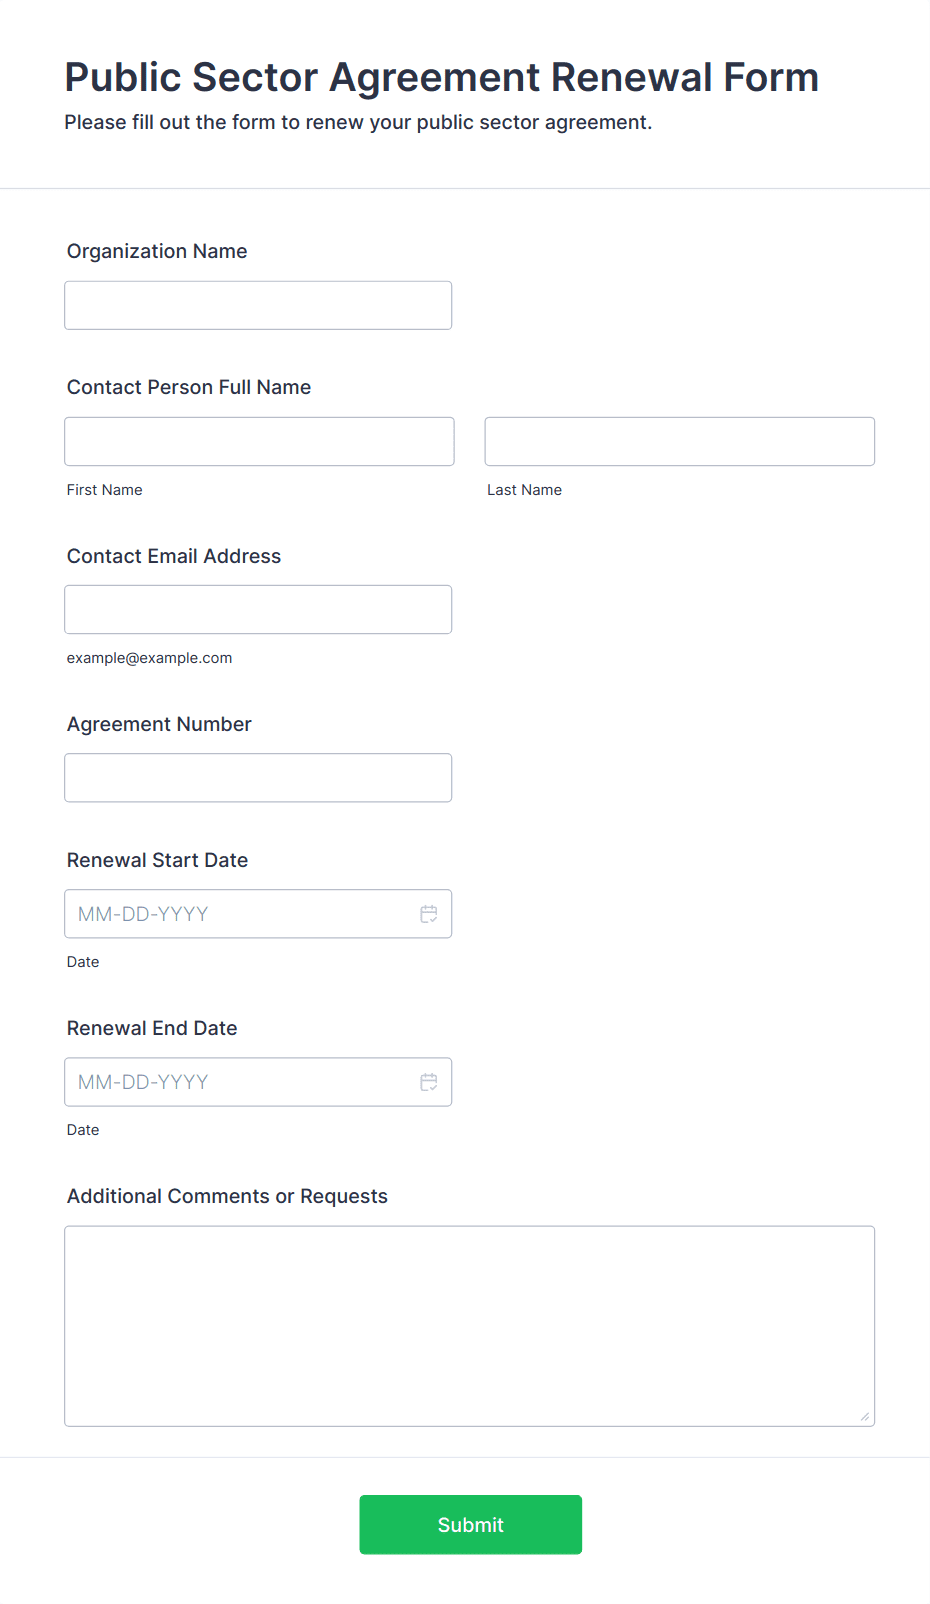This screenshot has height=1604, width=930.
Task: Open the Renewal End Date calendar icon
Action: 429,1082
